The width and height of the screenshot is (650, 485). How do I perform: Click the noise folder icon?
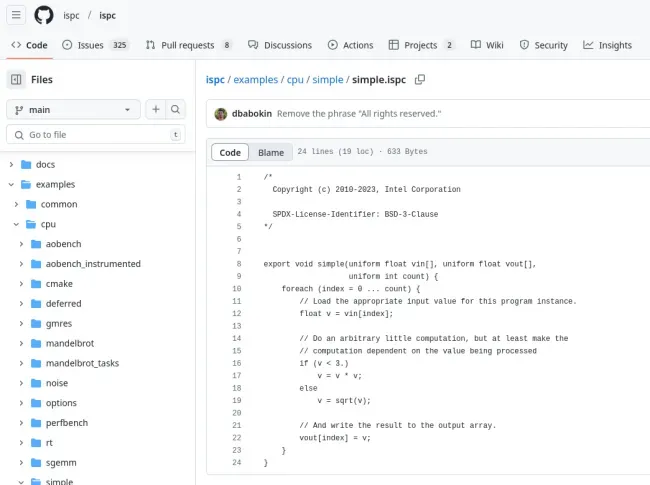point(36,383)
